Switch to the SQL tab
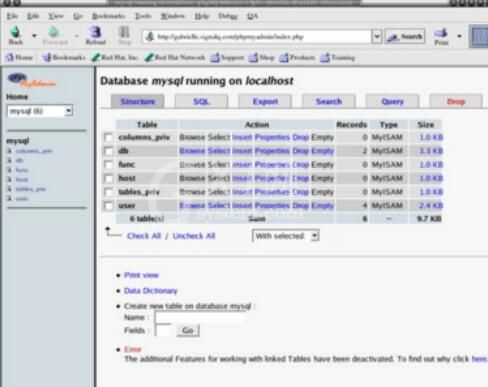 click(201, 101)
